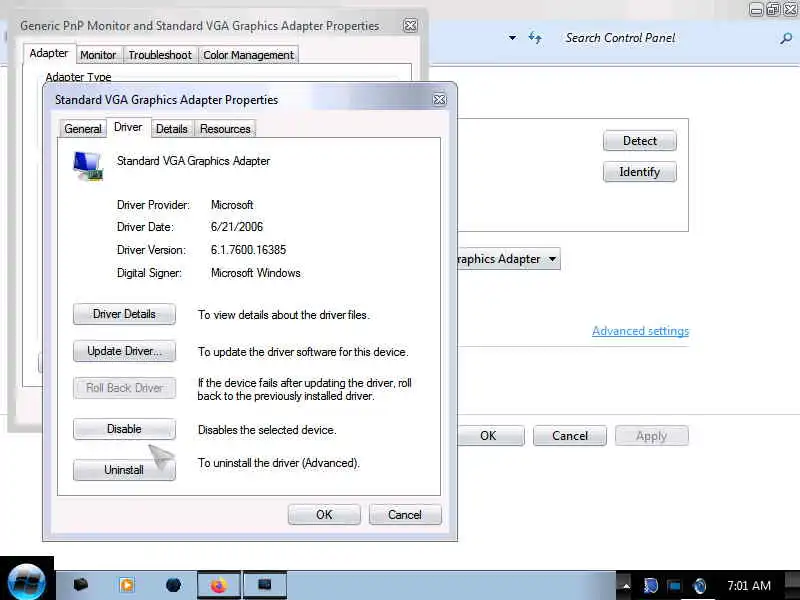Click Apply in the Screen Resolution window

[x=652, y=436]
